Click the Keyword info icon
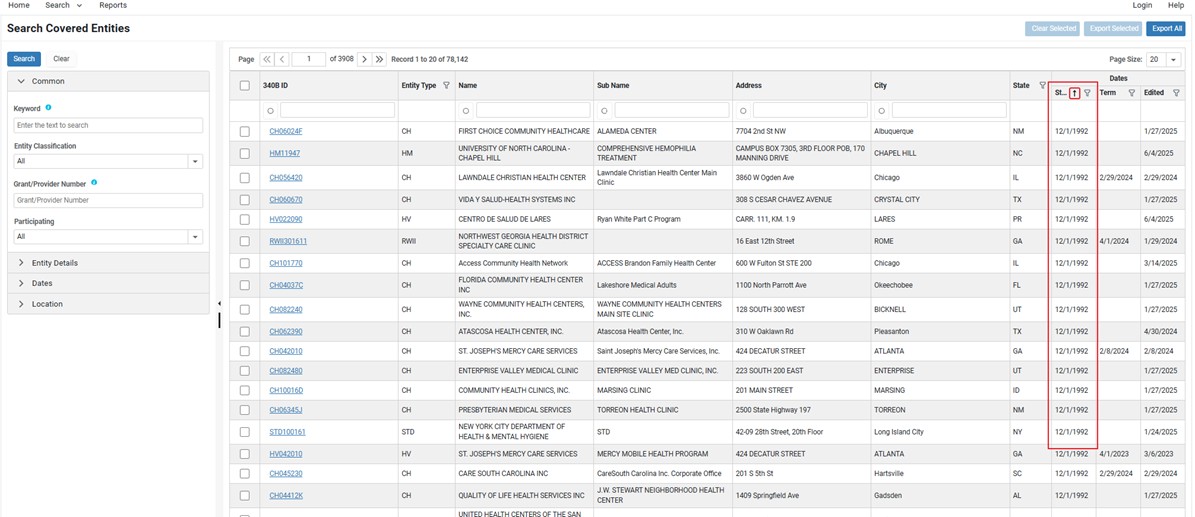The height and width of the screenshot is (517, 1195). pos(49,107)
